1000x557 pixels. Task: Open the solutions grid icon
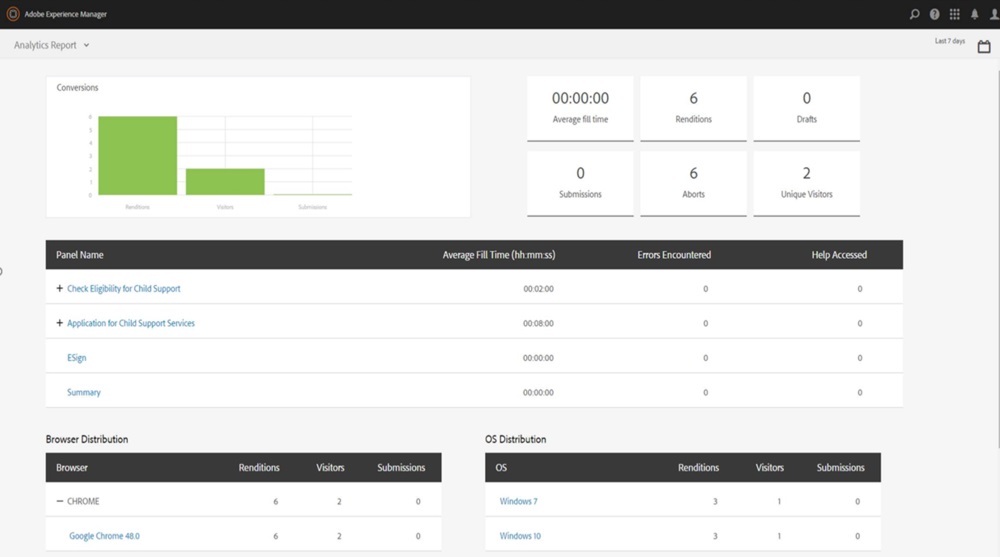[x=954, y=14]
